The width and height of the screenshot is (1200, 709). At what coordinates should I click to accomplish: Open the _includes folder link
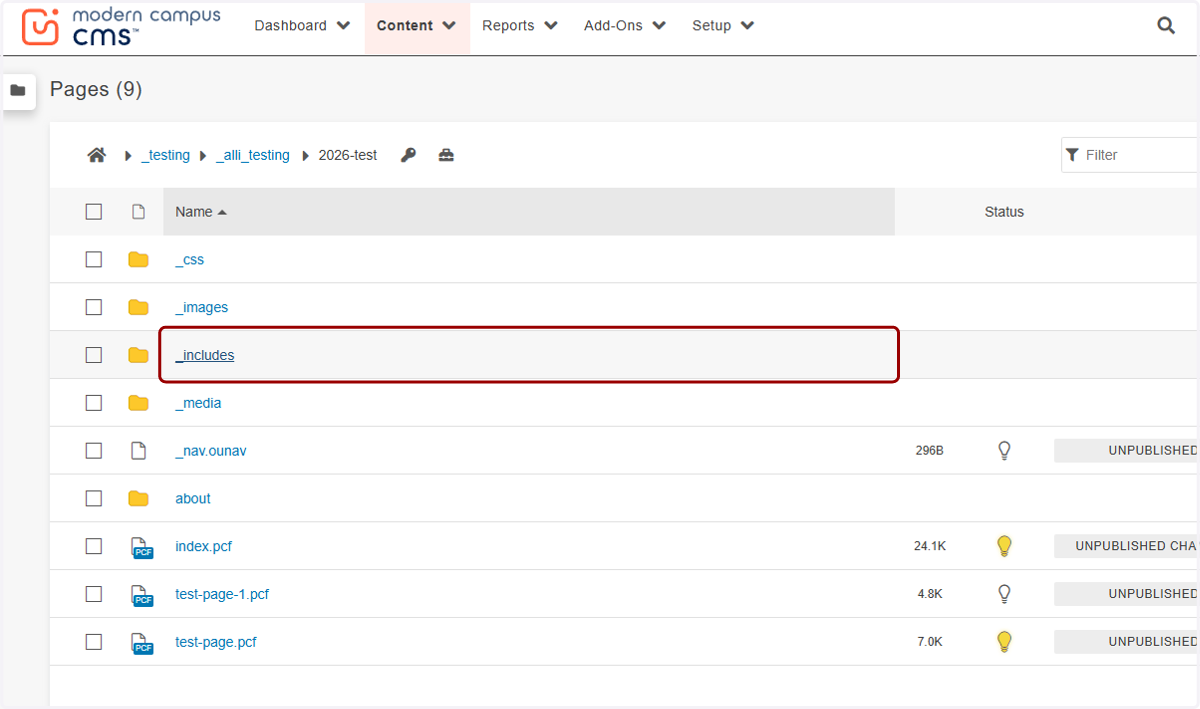tap(205, 355)
